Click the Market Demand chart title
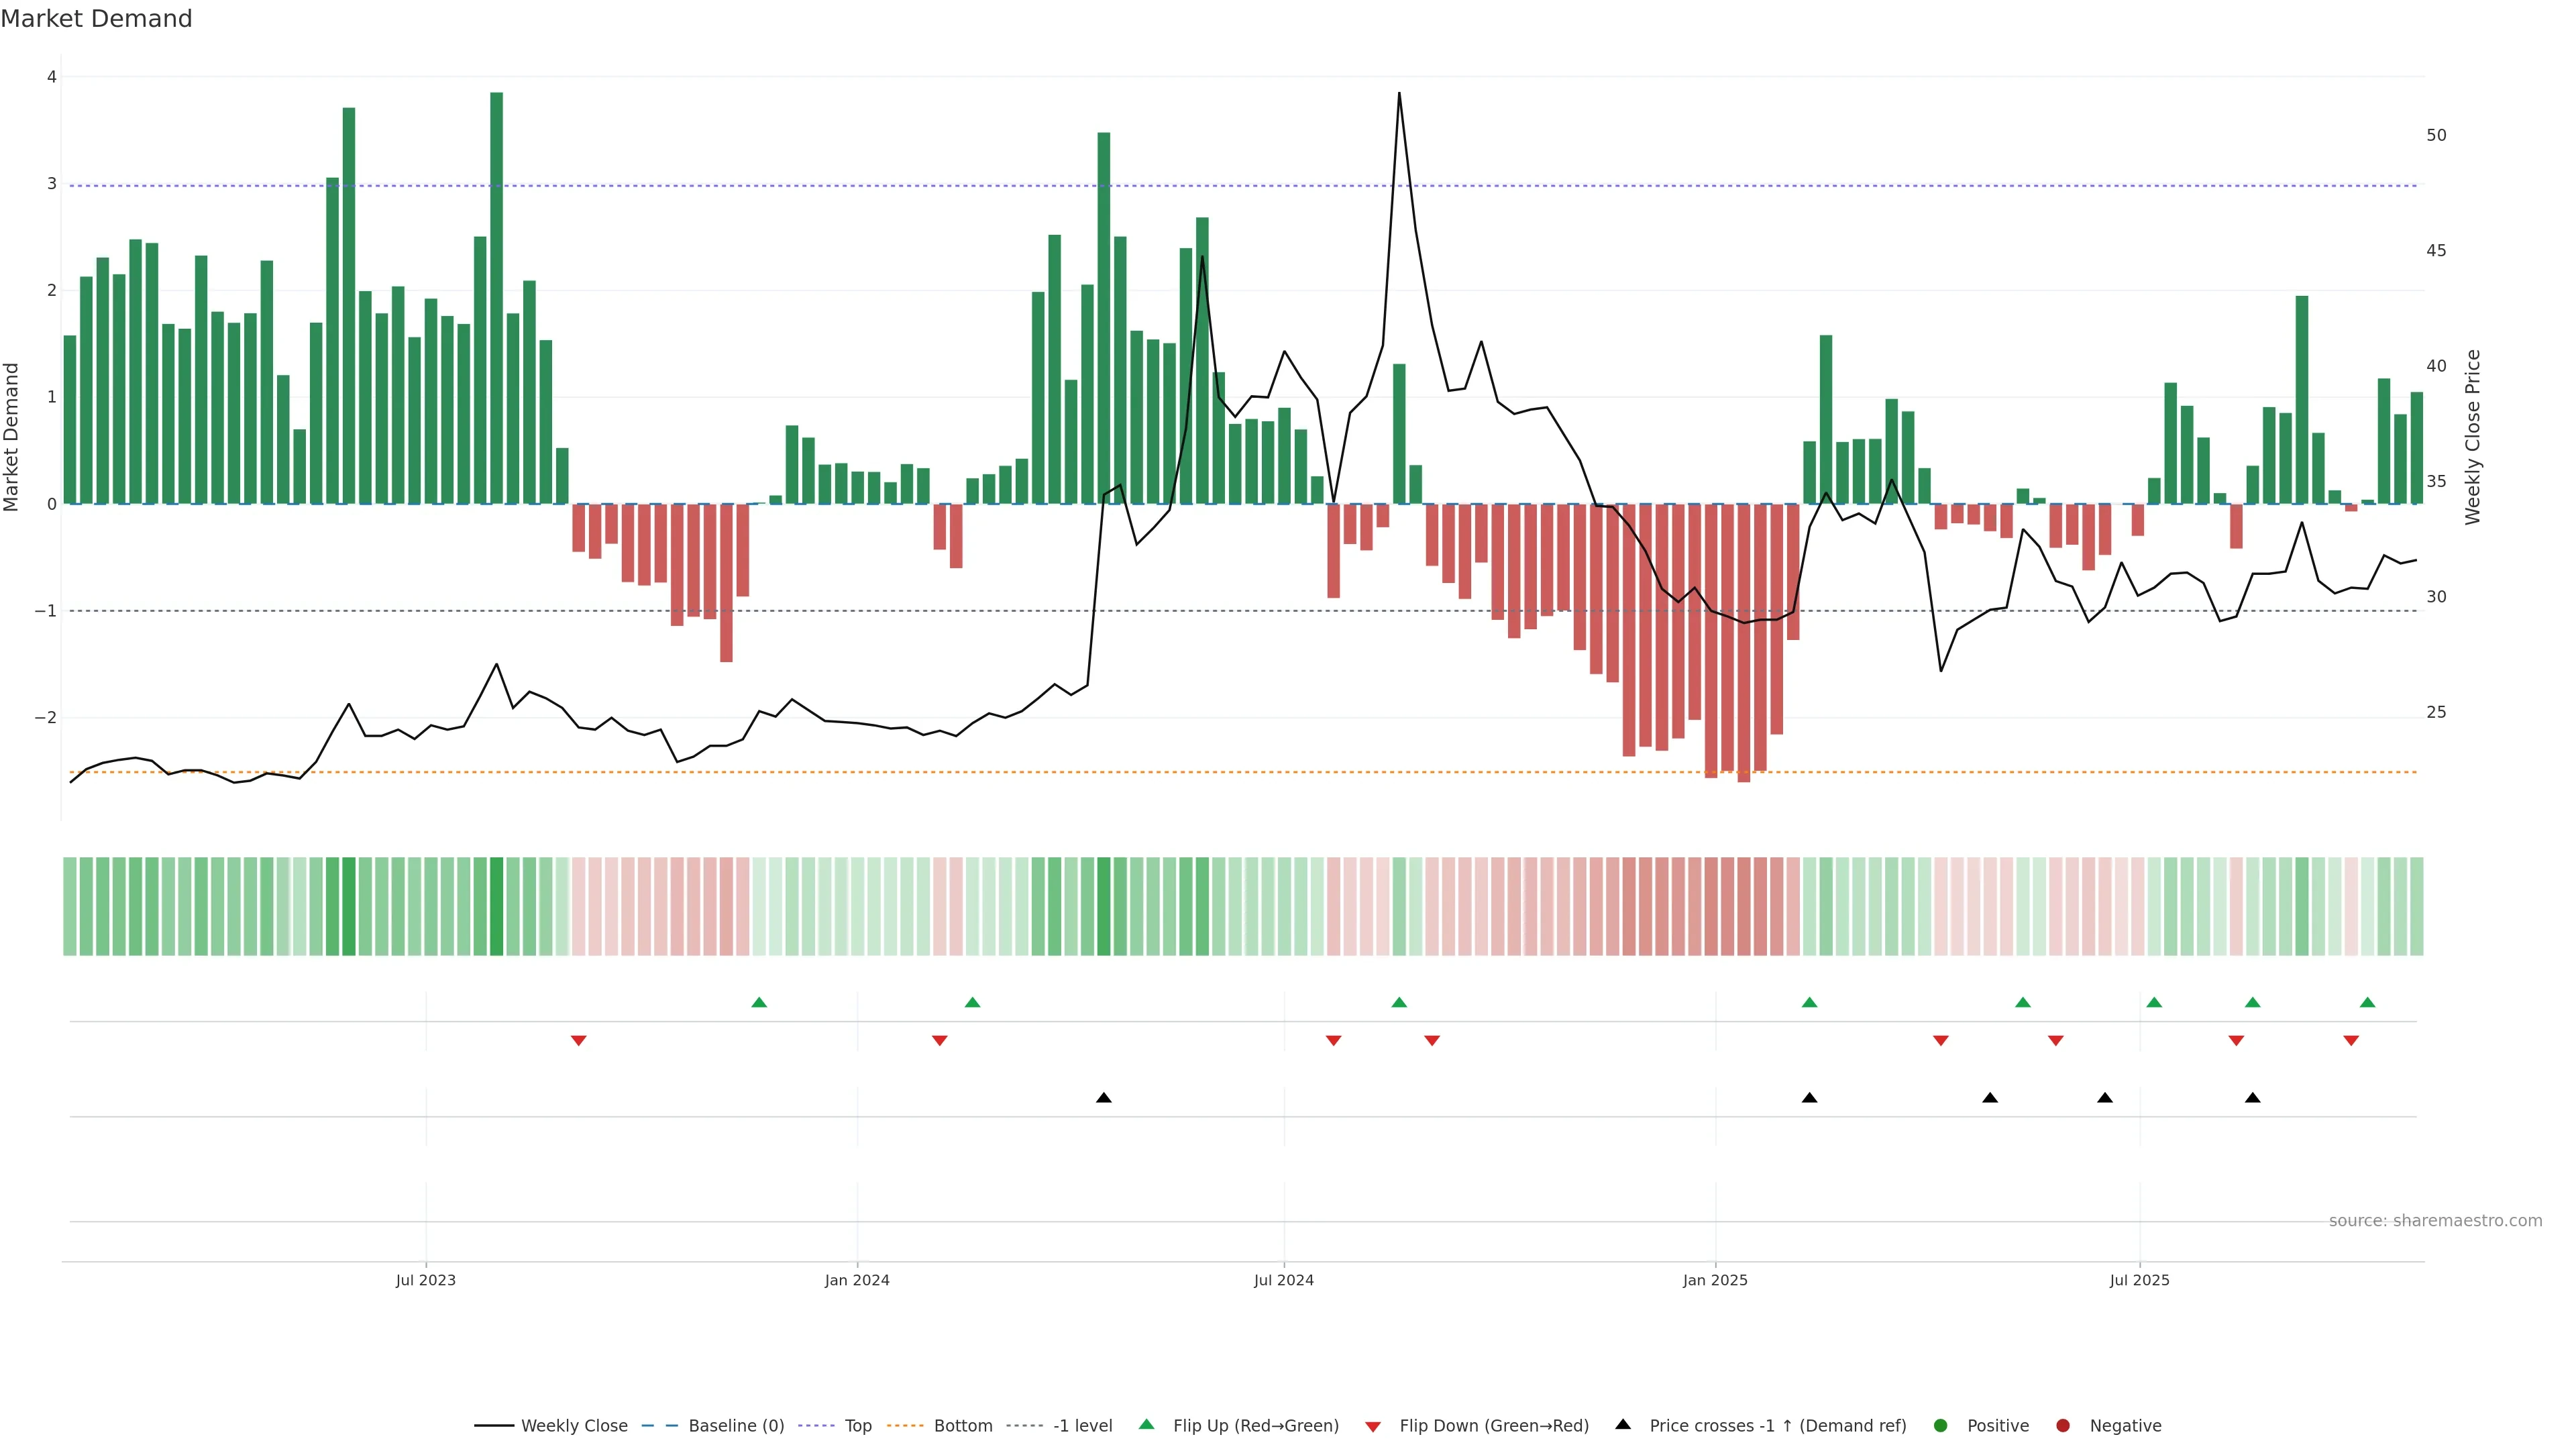The width and height of the screenshot is (2576, 1449). [96, 19]
